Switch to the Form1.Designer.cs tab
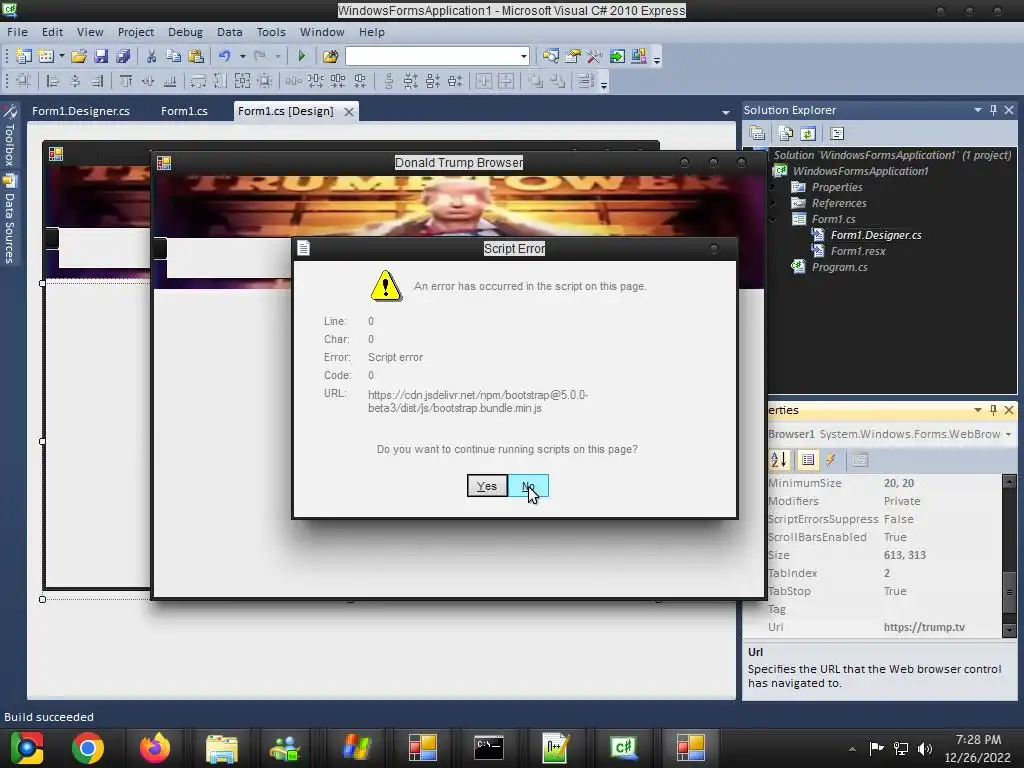Screen dimensions: 1024x768 tap(81, 111)
